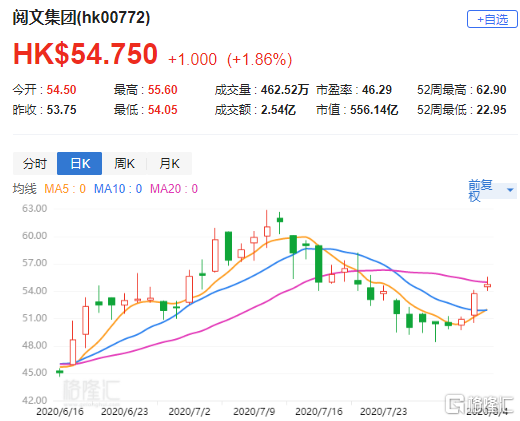520x421 pixels.
Task: Click the 57.00 price axis label
Action: click(35, 263)
